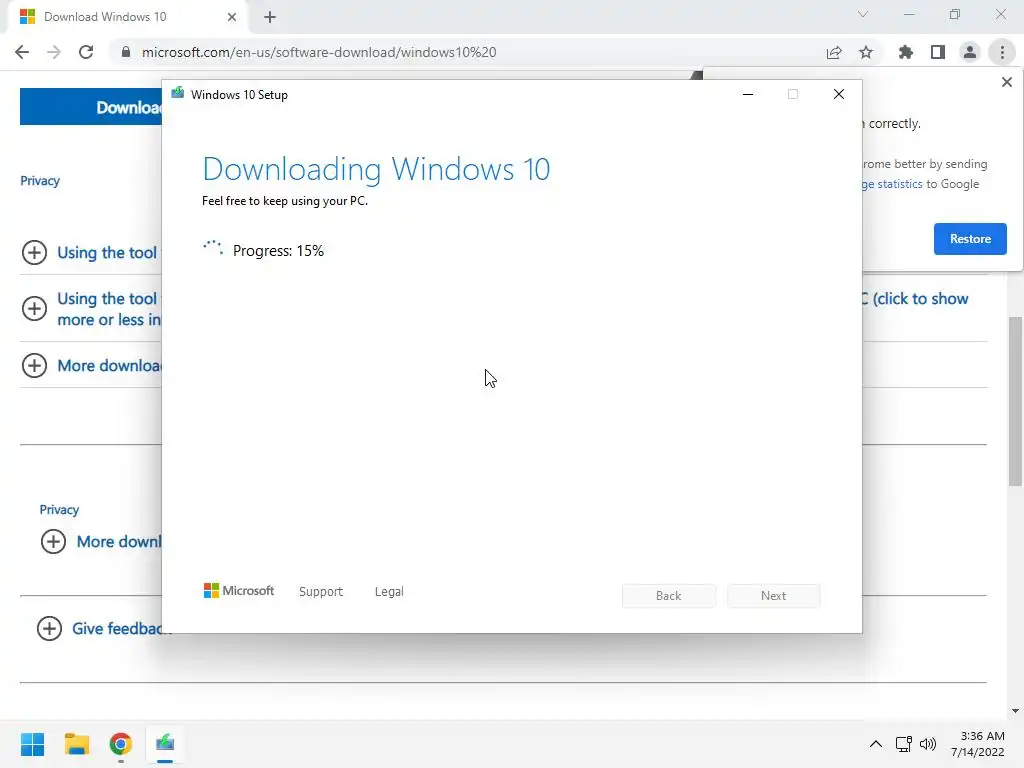Open the Legal link in Setup
Viewport: 1024px width, 768px height.
[389, 592]
